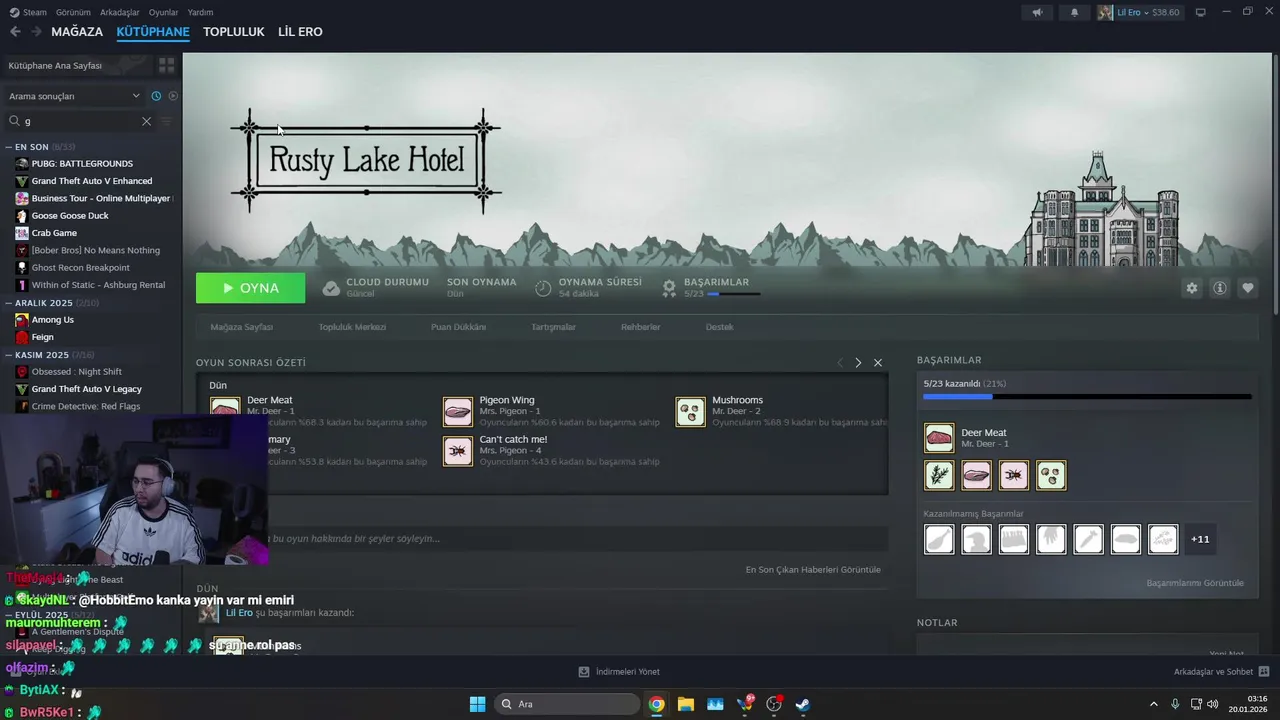Clear the library search text
The height and width of the screenshot is (720, 1280).
pyautogui.click(x=146, y=121)
